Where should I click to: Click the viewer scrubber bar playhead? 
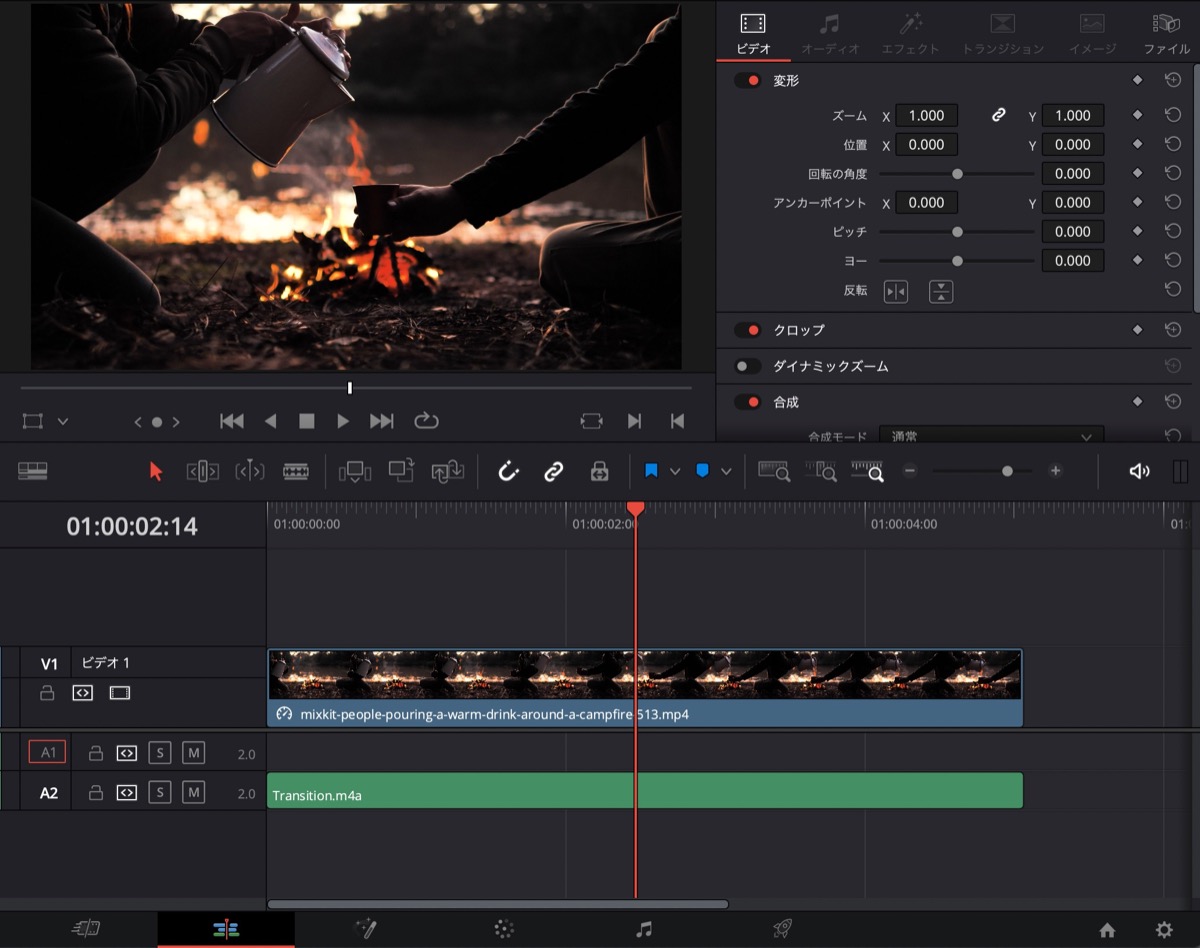click(350, 387)
